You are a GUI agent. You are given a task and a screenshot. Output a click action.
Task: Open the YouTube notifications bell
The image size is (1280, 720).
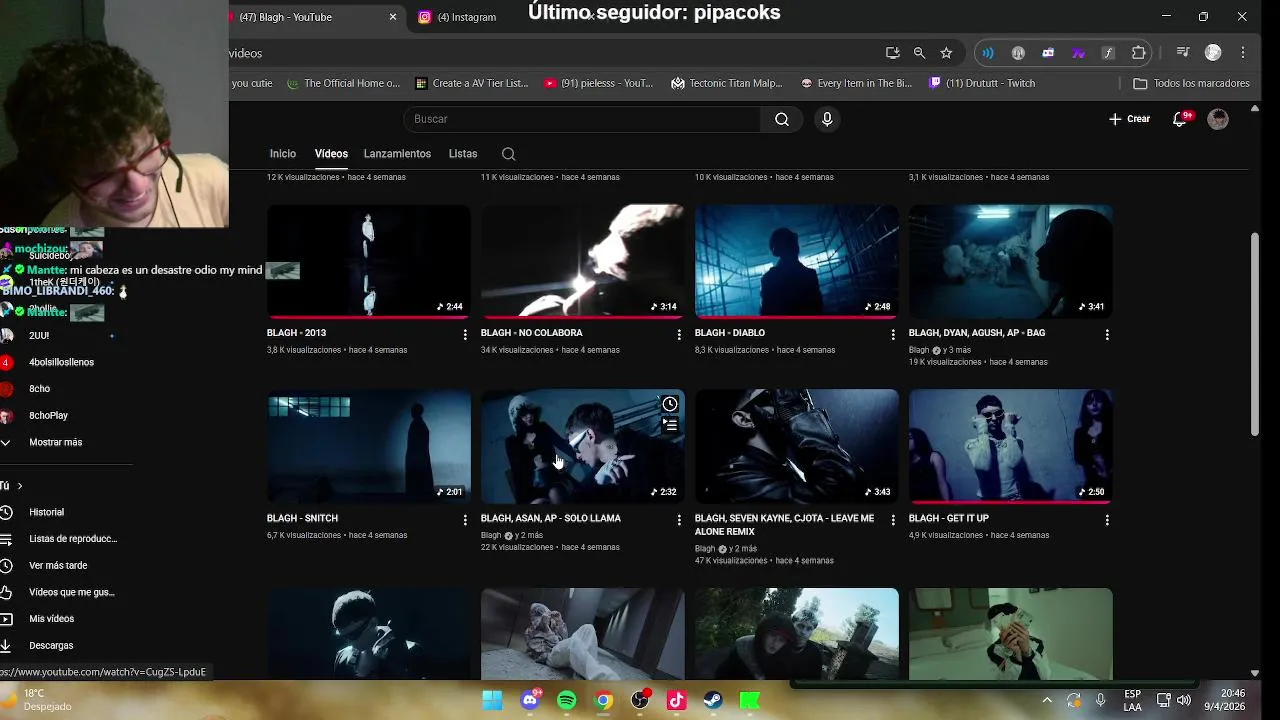[1180, 119]
